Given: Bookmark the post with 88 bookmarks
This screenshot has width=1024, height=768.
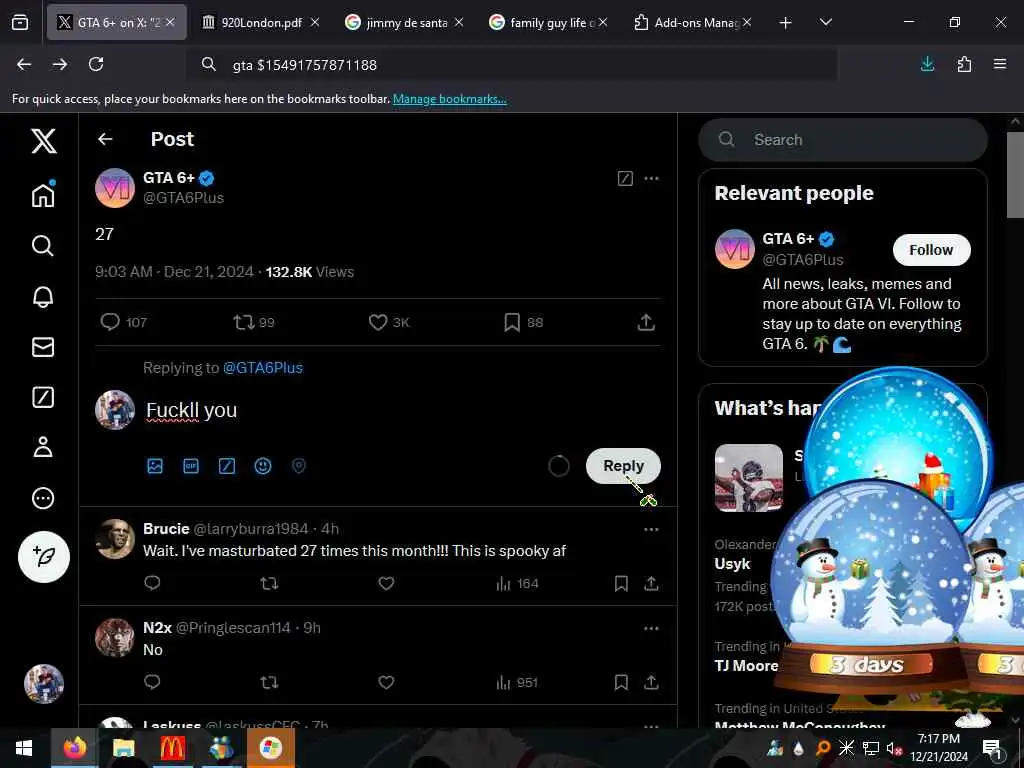Looking at the screenshot, I should (523, 322).
